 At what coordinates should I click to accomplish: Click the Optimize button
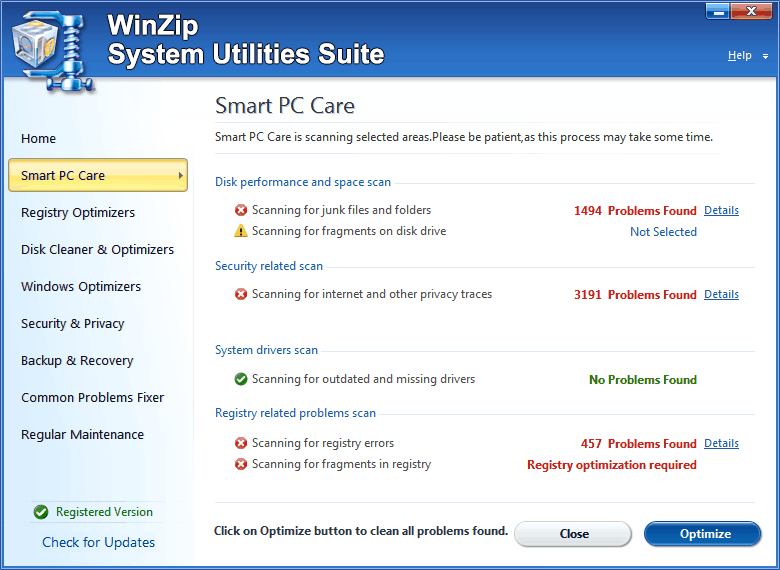click(702, 534)
